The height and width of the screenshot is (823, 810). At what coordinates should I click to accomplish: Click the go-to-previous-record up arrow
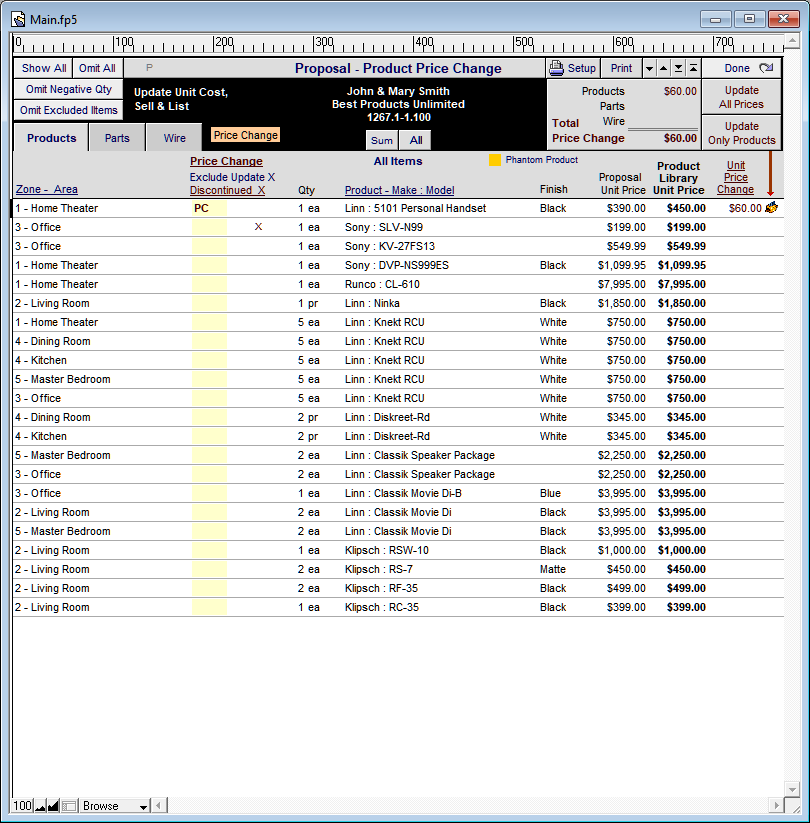(x=664, y=68)
